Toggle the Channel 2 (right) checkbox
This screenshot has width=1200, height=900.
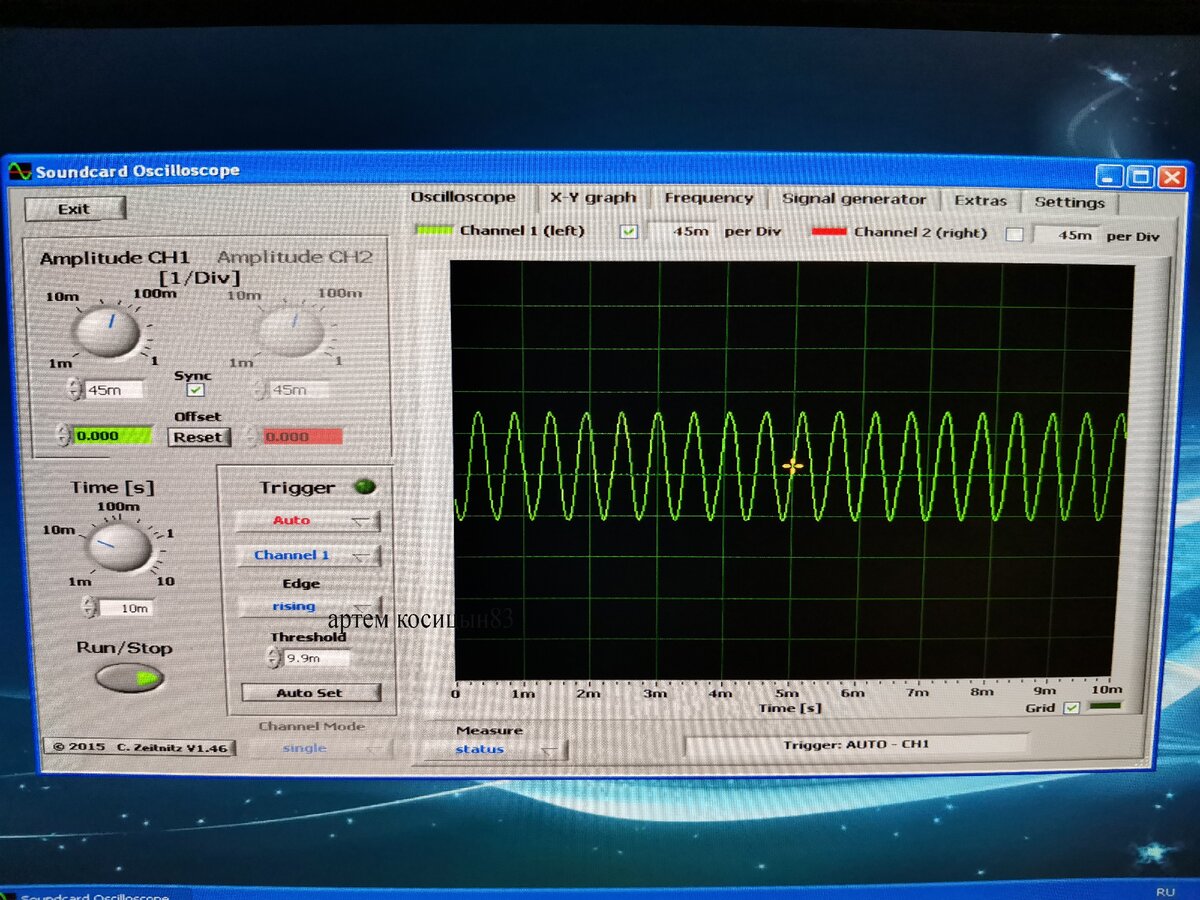click(x=1014, y=235)
